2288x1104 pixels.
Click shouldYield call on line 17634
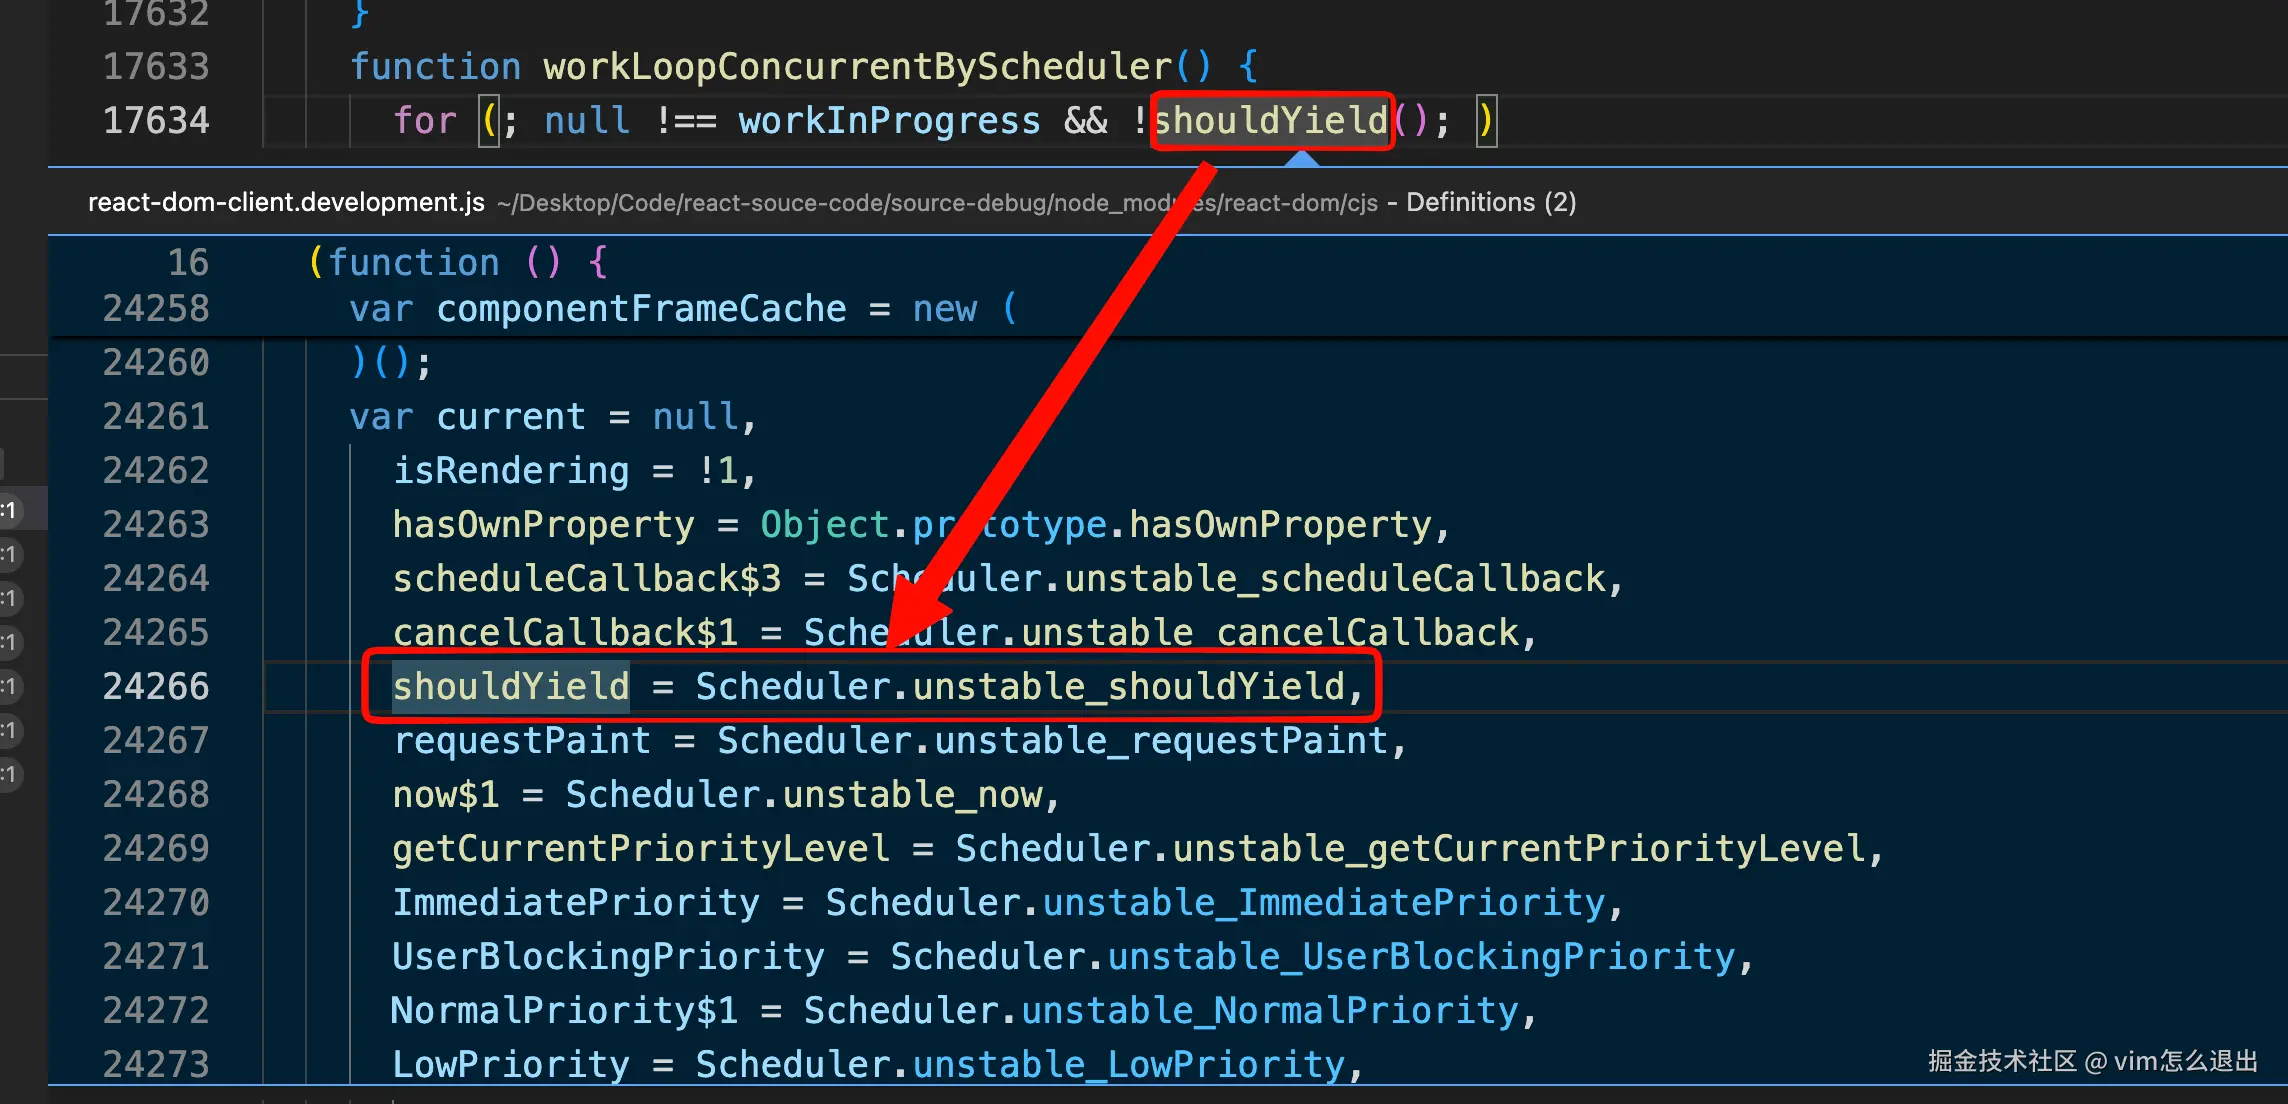click(1270, 121)
